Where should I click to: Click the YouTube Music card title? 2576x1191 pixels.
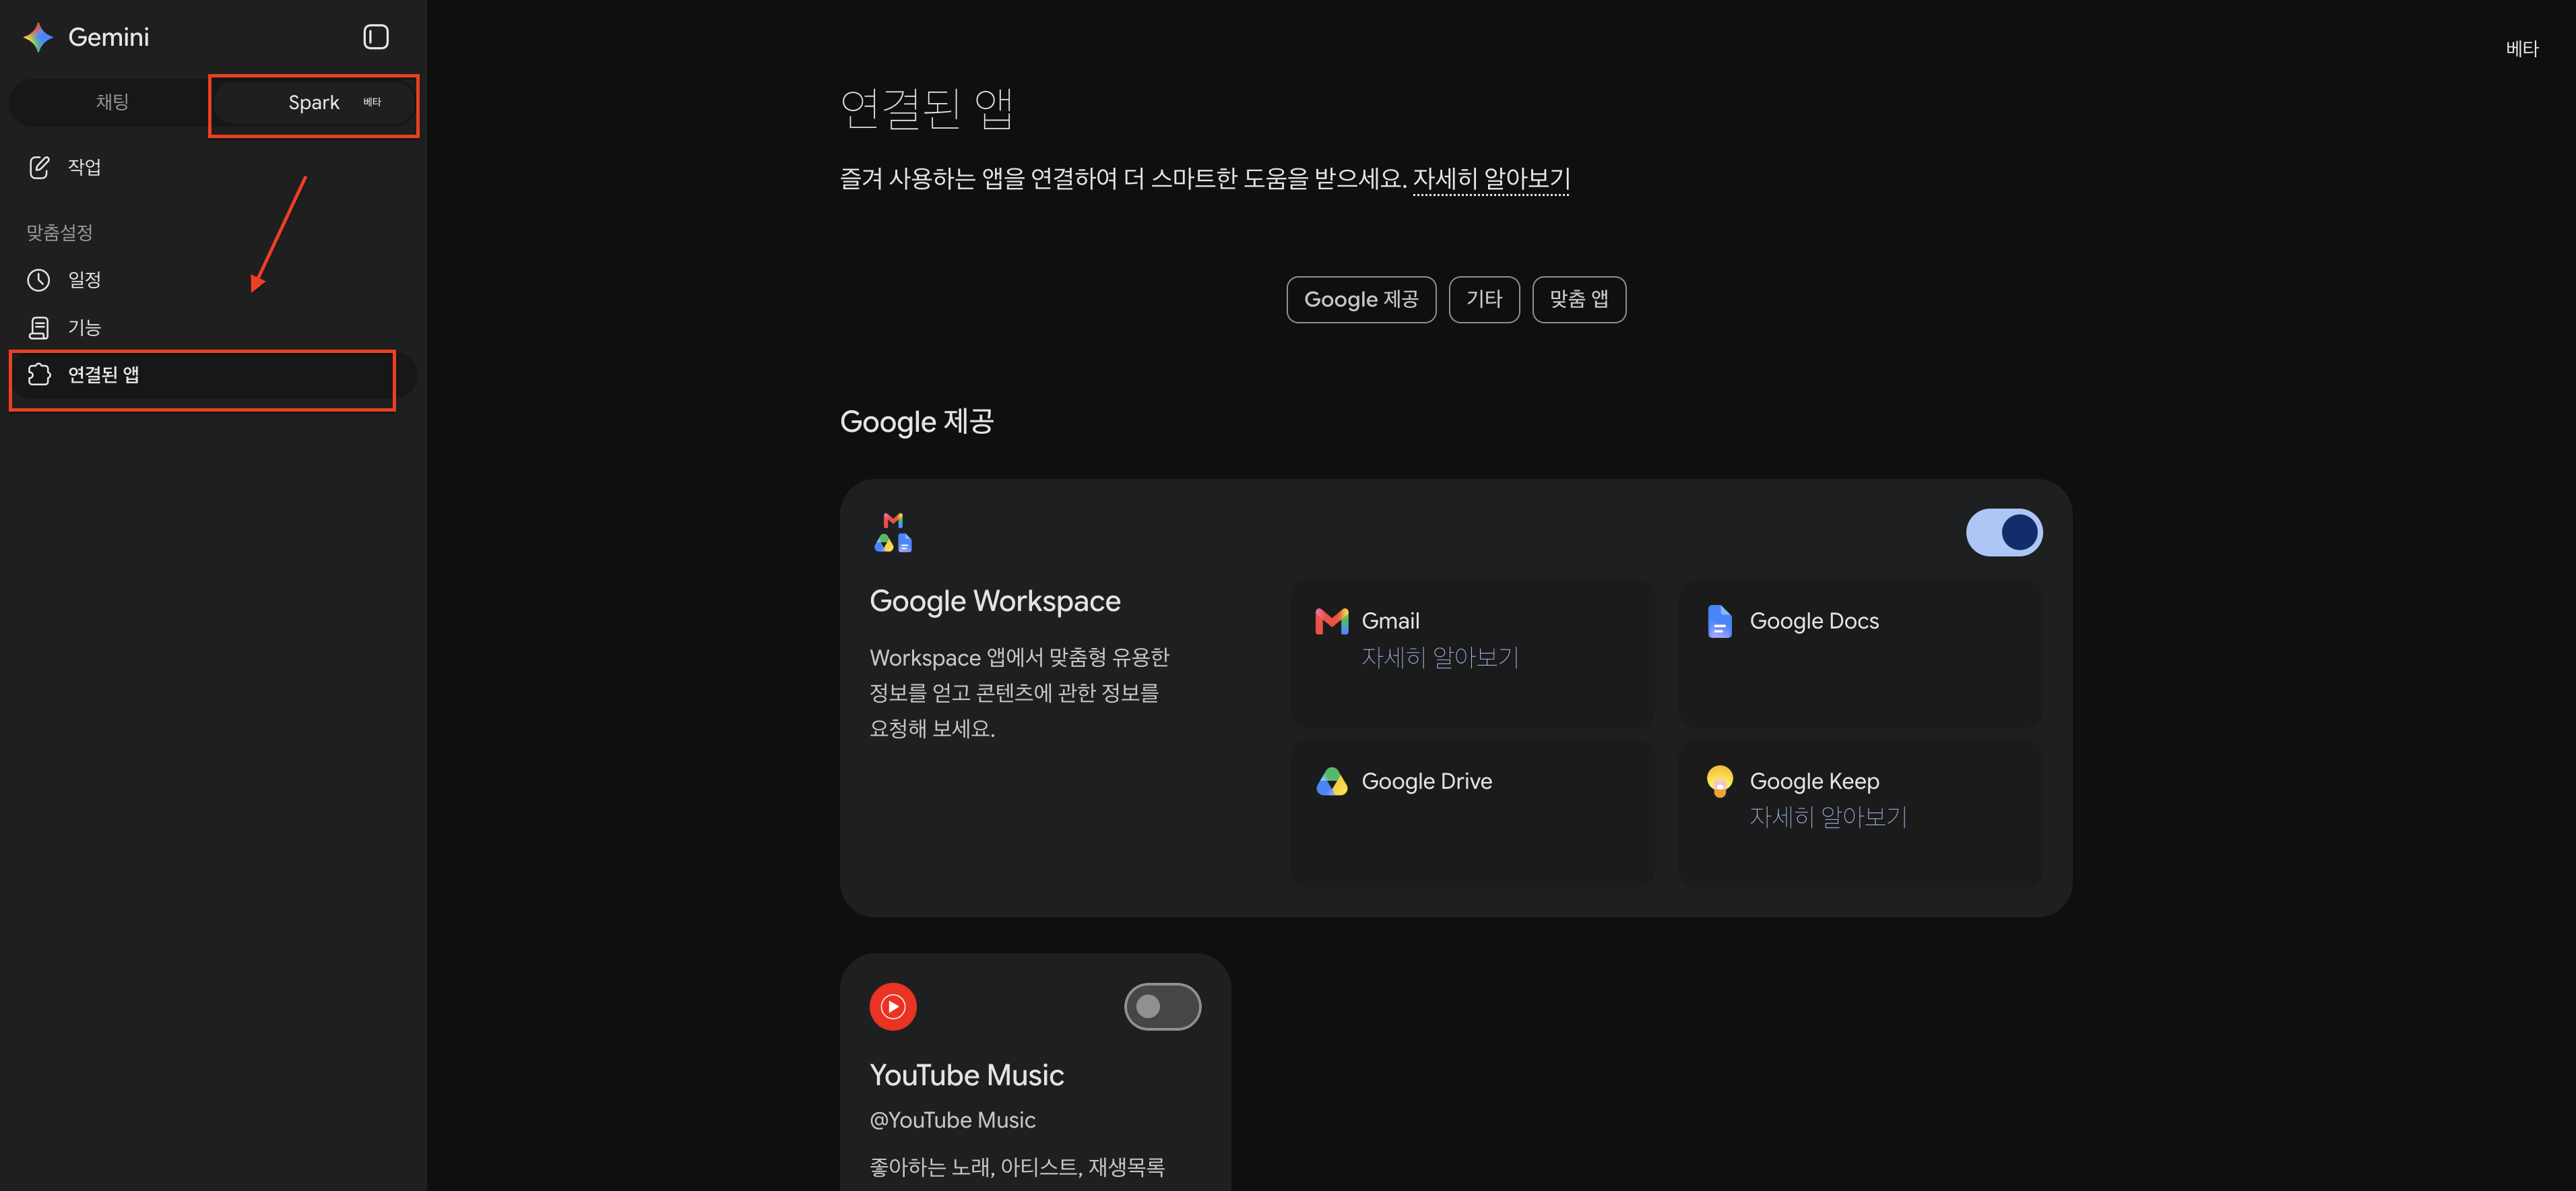tap(966, 1075)
